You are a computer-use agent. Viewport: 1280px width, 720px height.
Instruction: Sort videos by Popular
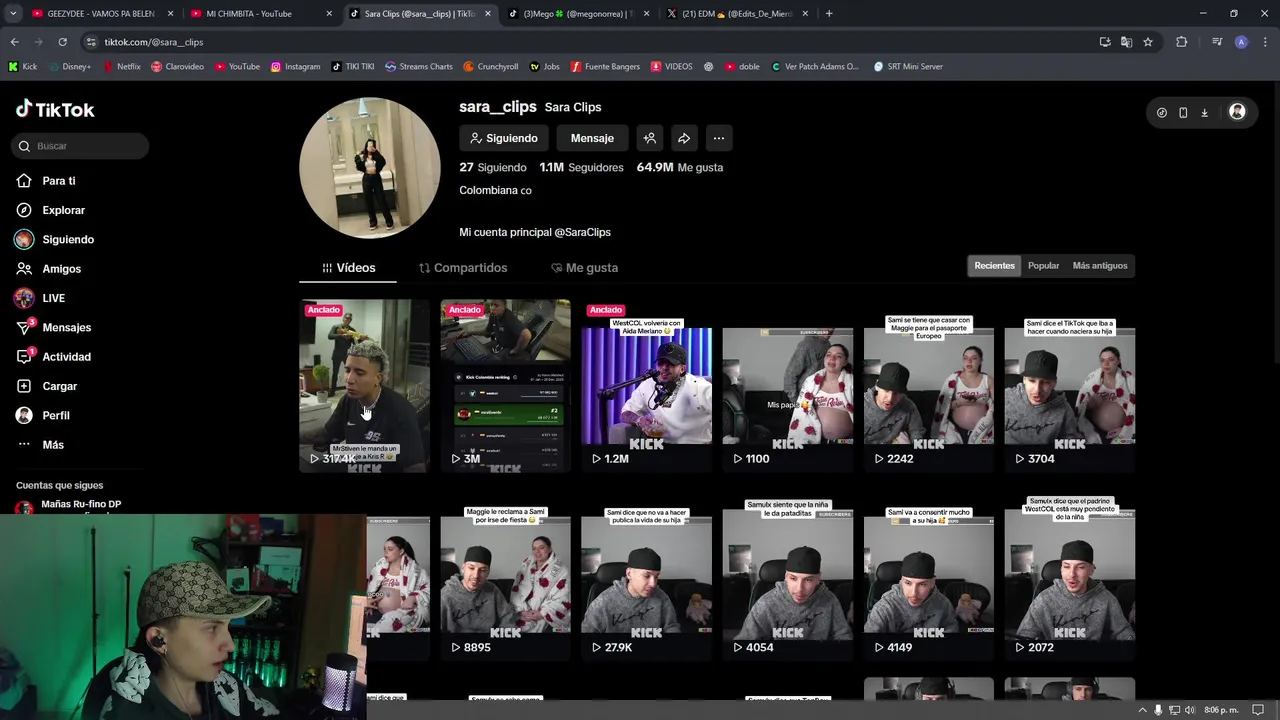pos(1043,266)
